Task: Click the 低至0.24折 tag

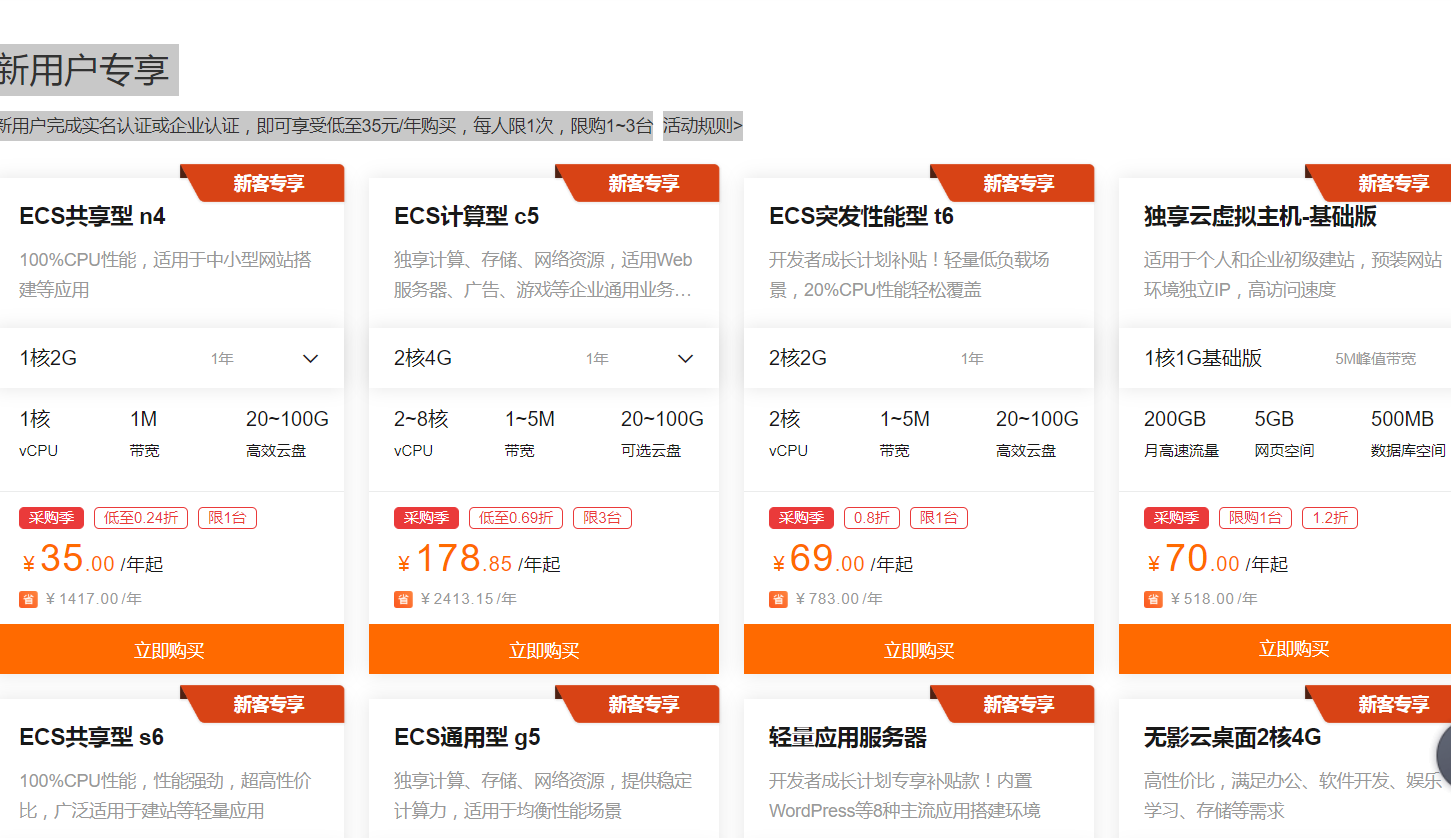Action: (x=141, y=518)
